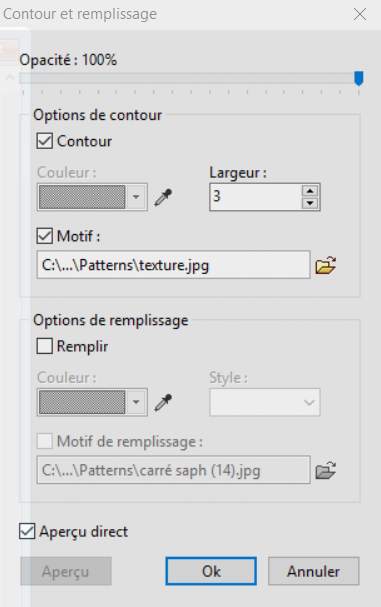Viewport: 381px width, 607px height.
Task: Uncheck the Contour checkbox
Action: click(x=45, y=141)
